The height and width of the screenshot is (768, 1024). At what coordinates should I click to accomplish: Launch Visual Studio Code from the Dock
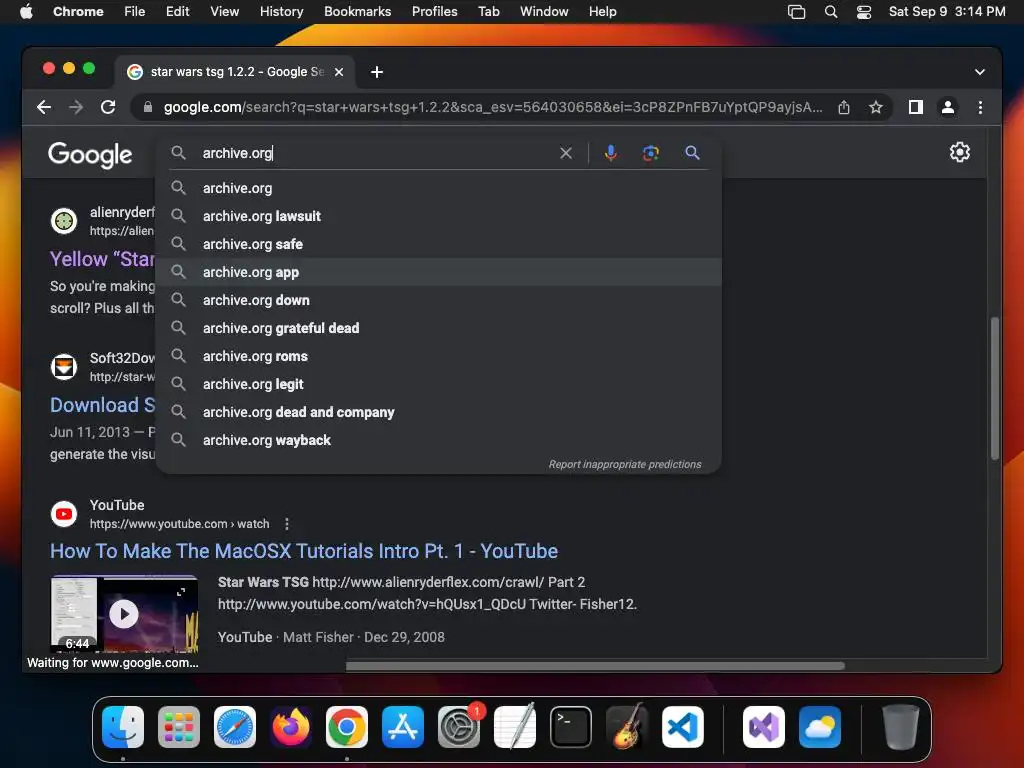click(x=682, y=727)
